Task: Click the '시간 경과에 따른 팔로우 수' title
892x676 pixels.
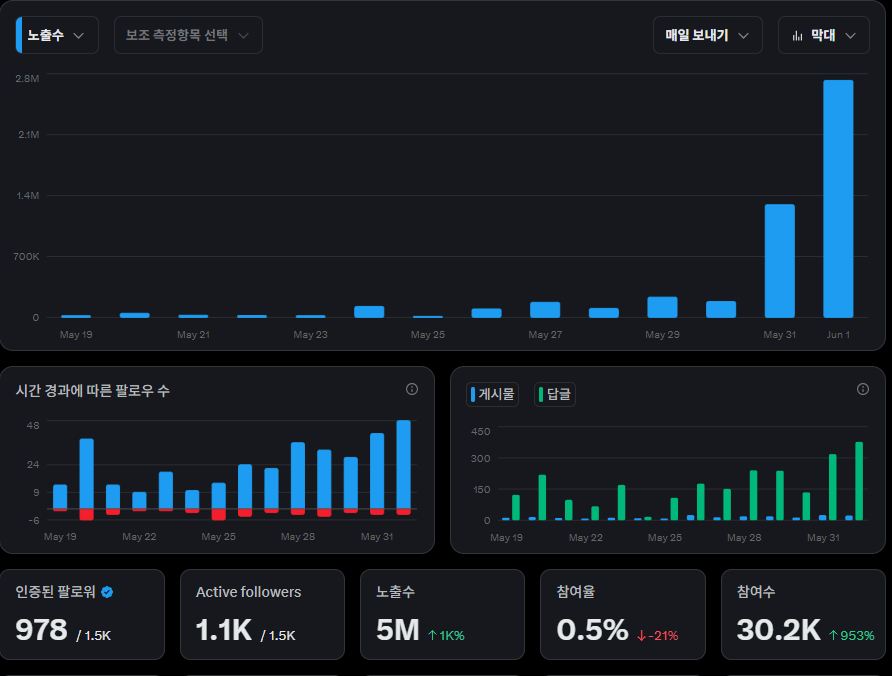Action: click(93, 391)
